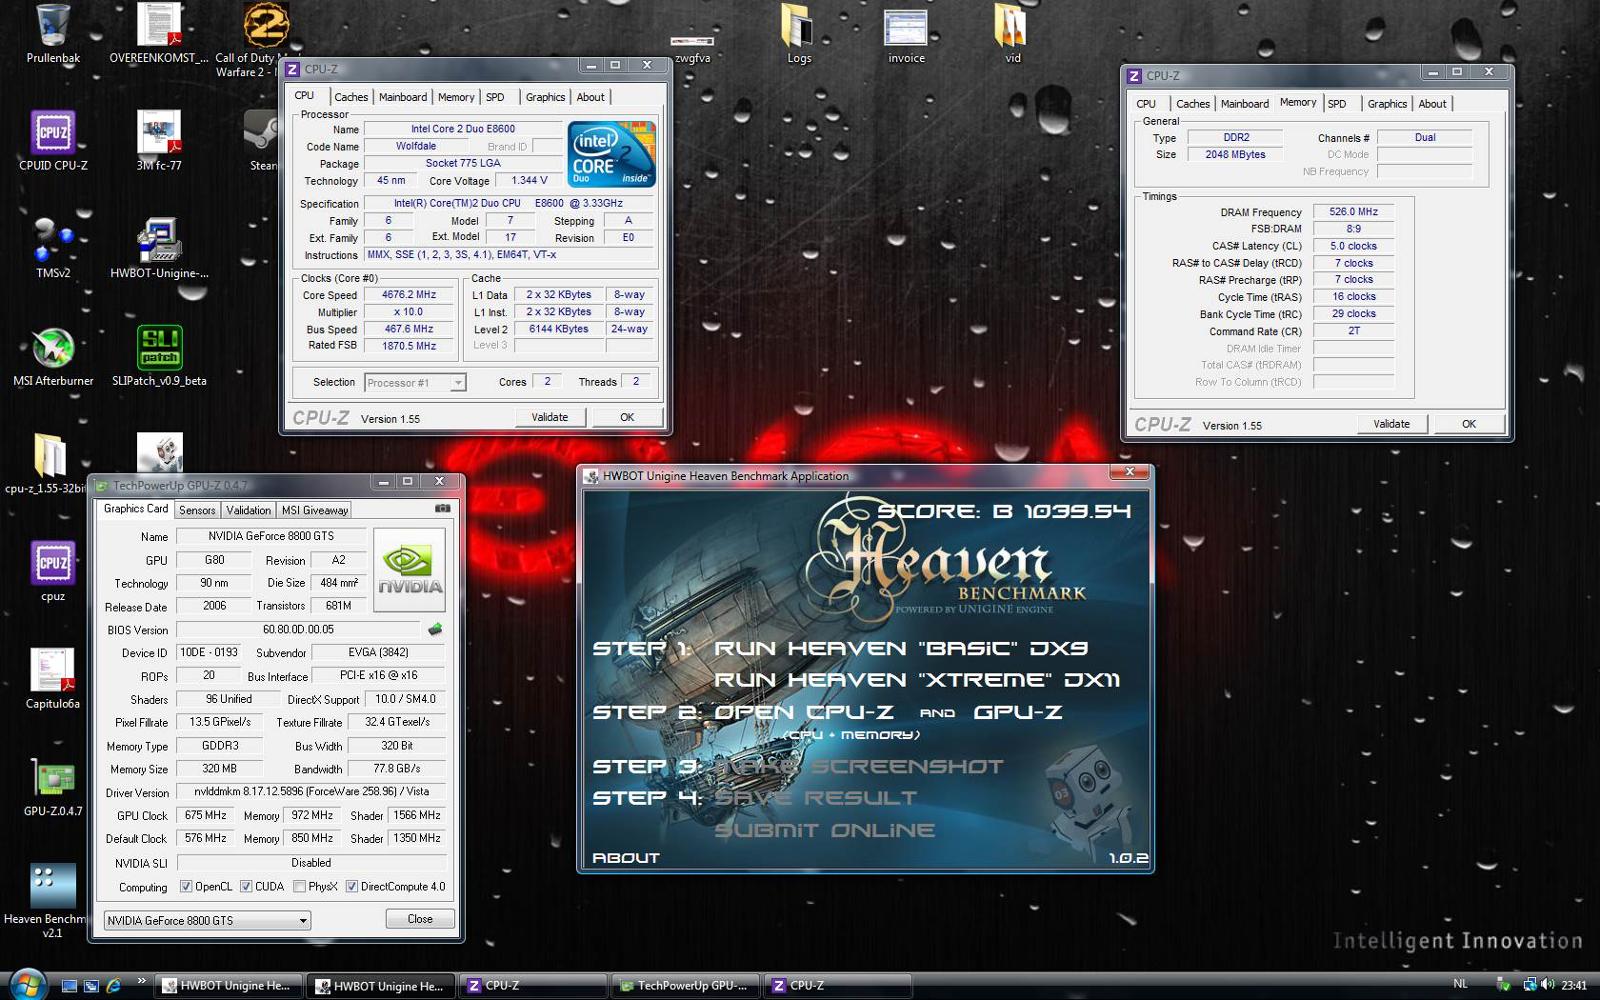Screen dimensions: 1600x1000
Task: Click the taskbar clock showing 23:41
Action: 1574,985
